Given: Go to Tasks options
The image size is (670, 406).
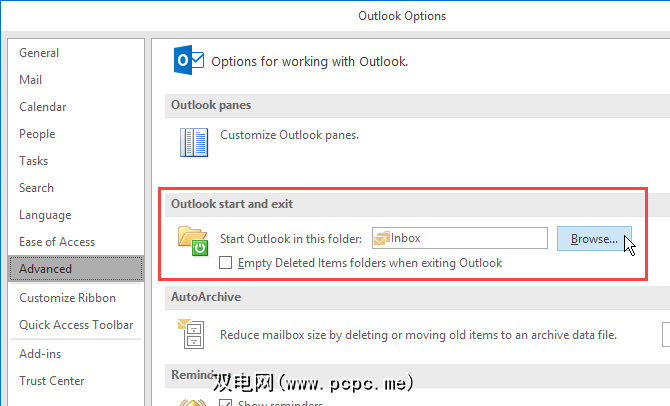Looking at the screenshot, I should (x=33, y=161).
